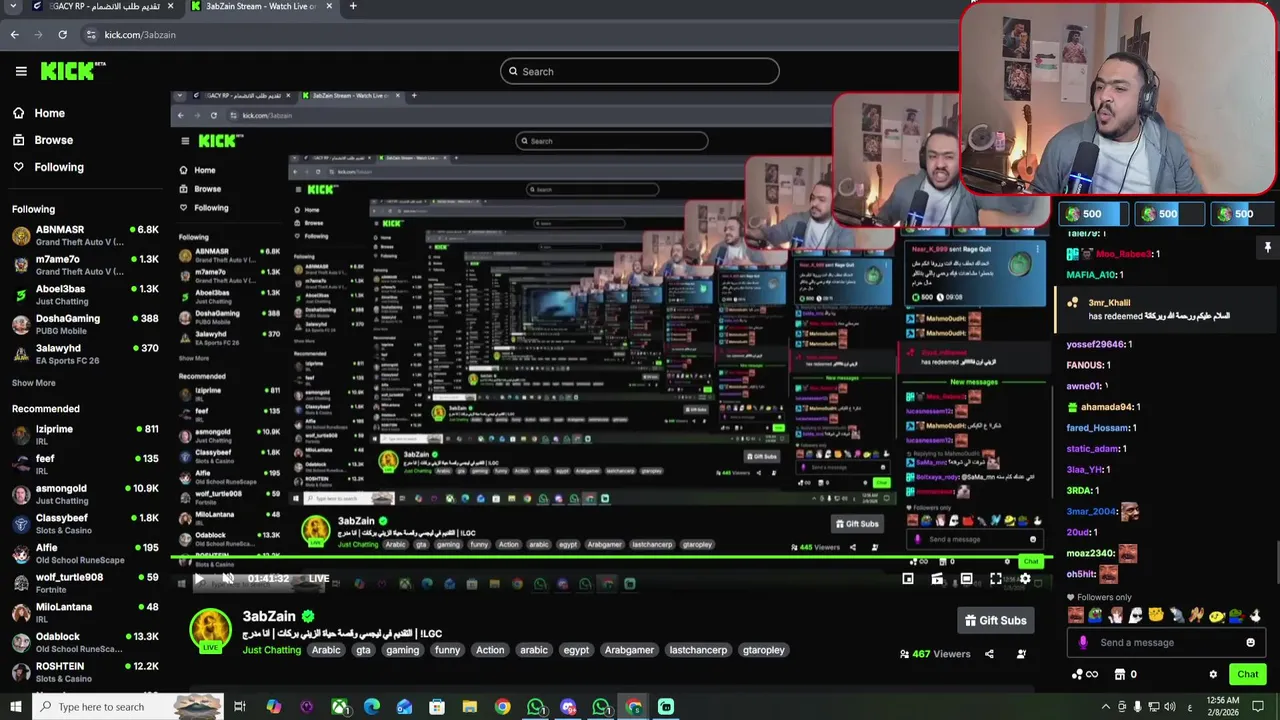Jump to LIVE in player
Viewport: 1280px width, 720px height.
319,578
